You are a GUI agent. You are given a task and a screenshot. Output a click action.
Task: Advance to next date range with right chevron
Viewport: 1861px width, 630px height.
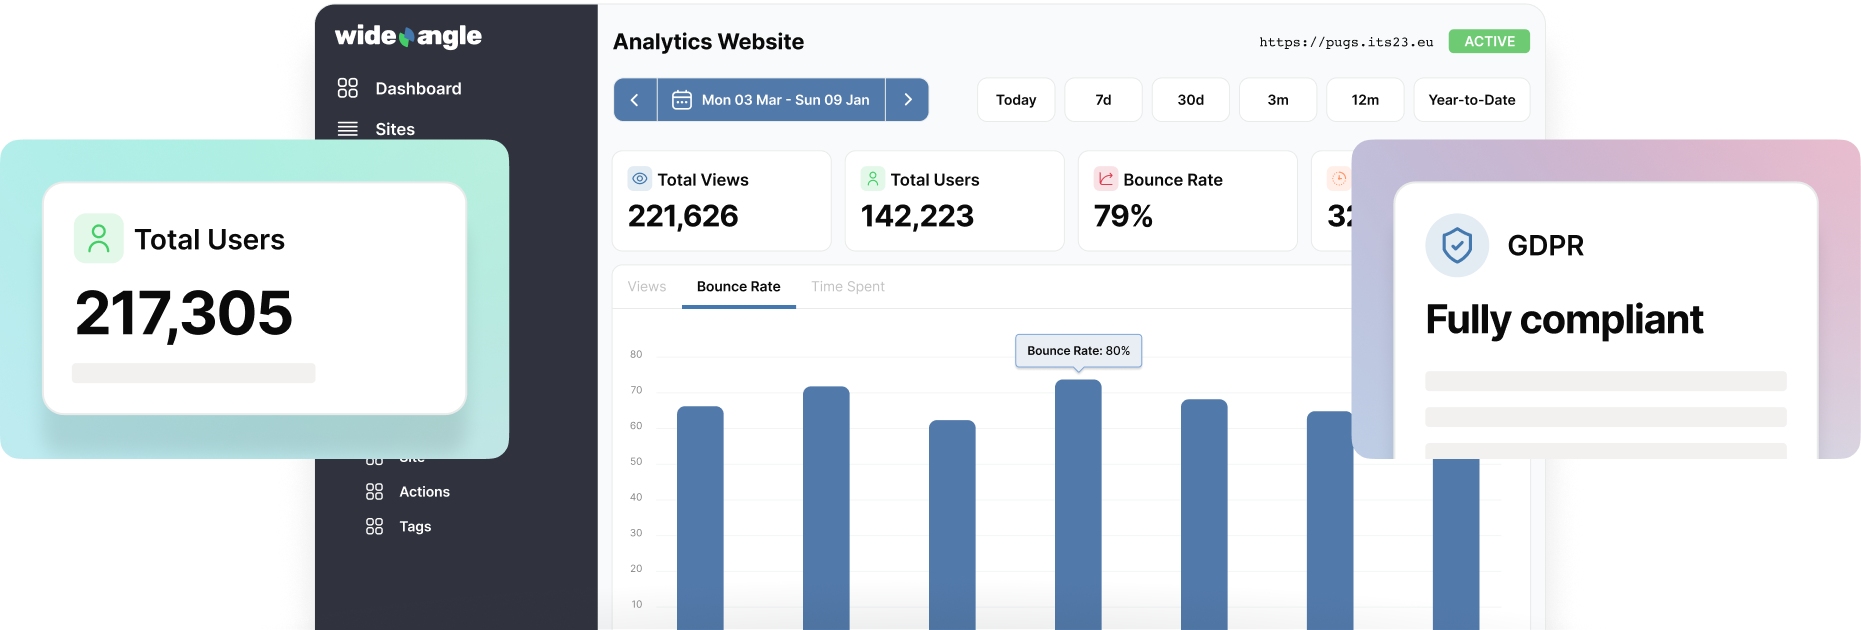(907, 100)
